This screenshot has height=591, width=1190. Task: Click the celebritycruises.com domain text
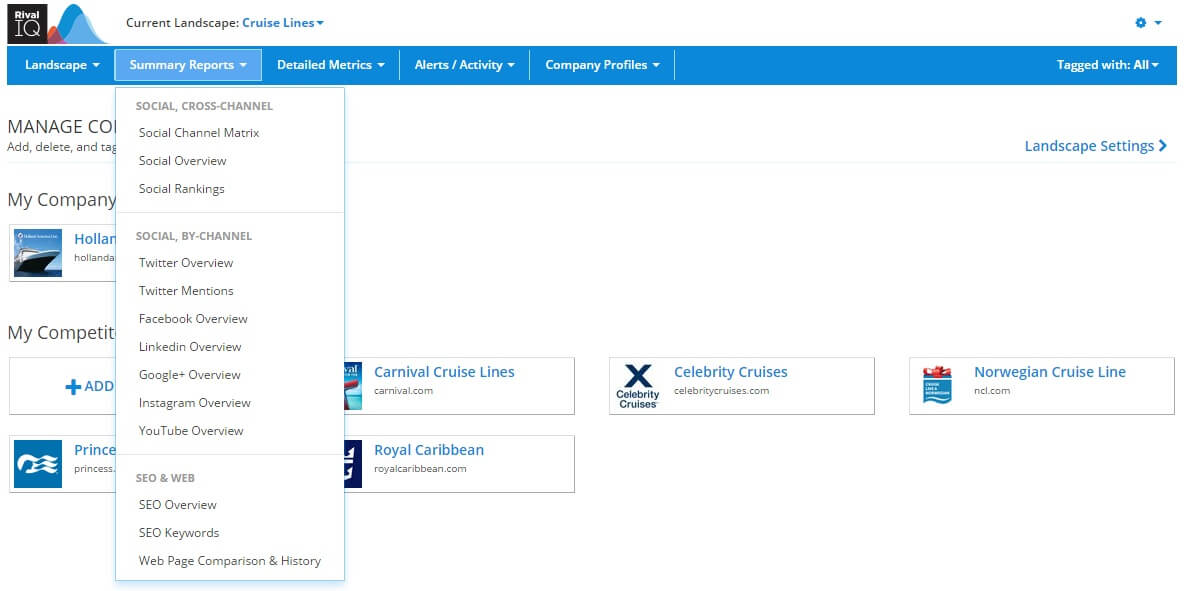coord(722,391)
